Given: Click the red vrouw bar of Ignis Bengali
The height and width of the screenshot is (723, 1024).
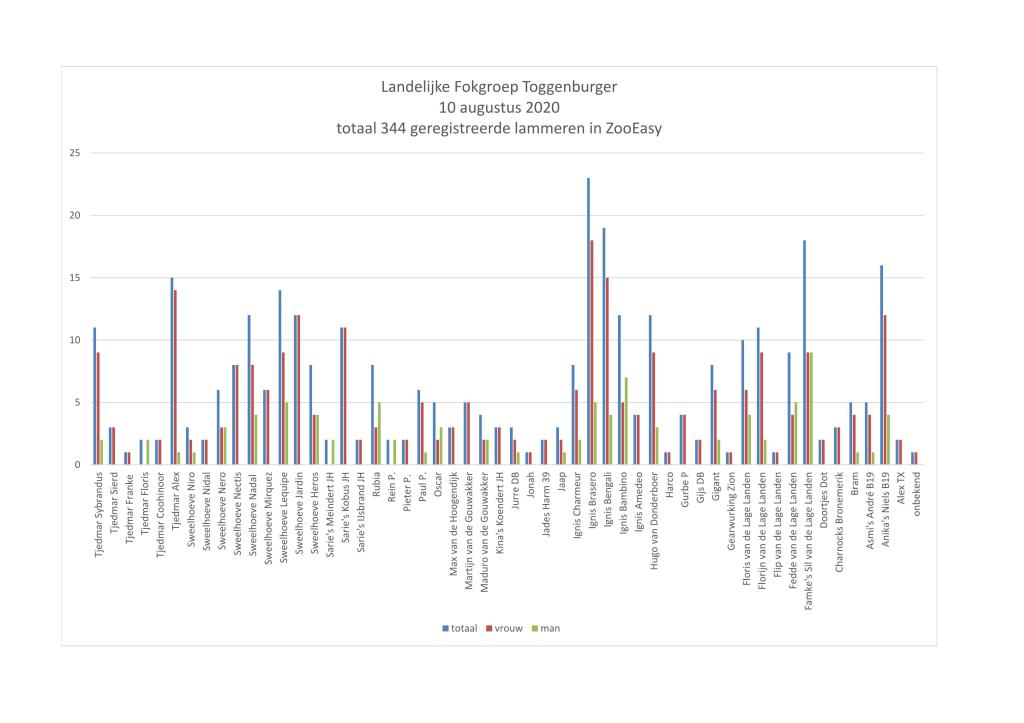Looking at the screenshot, I should (x=607, y=370).
